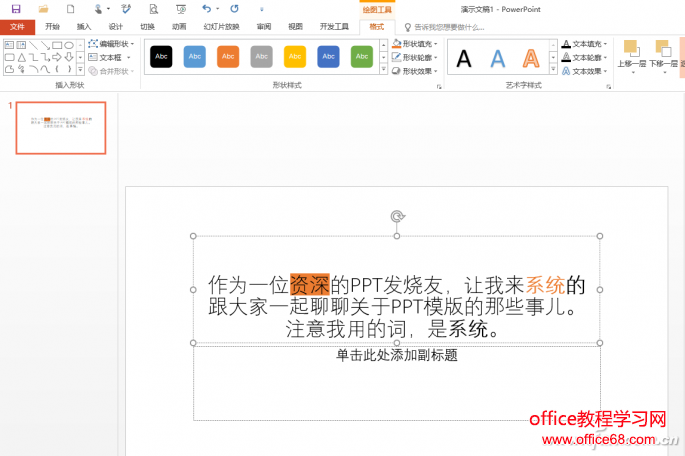Screen dimensions: 685x456
Task: Open the 文件 file tab
Action: pos(17,27)
